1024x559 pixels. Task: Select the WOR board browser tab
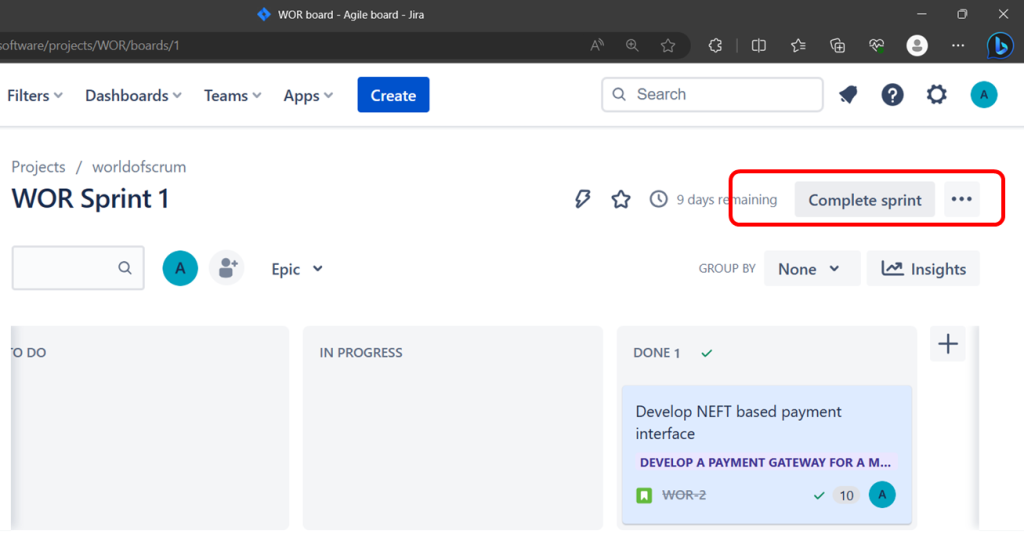pos(340,14)
